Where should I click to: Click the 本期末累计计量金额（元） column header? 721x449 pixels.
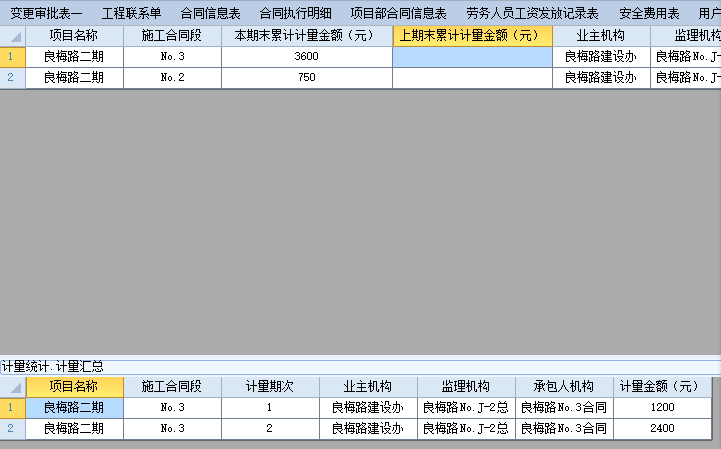[x=306, y=36]
